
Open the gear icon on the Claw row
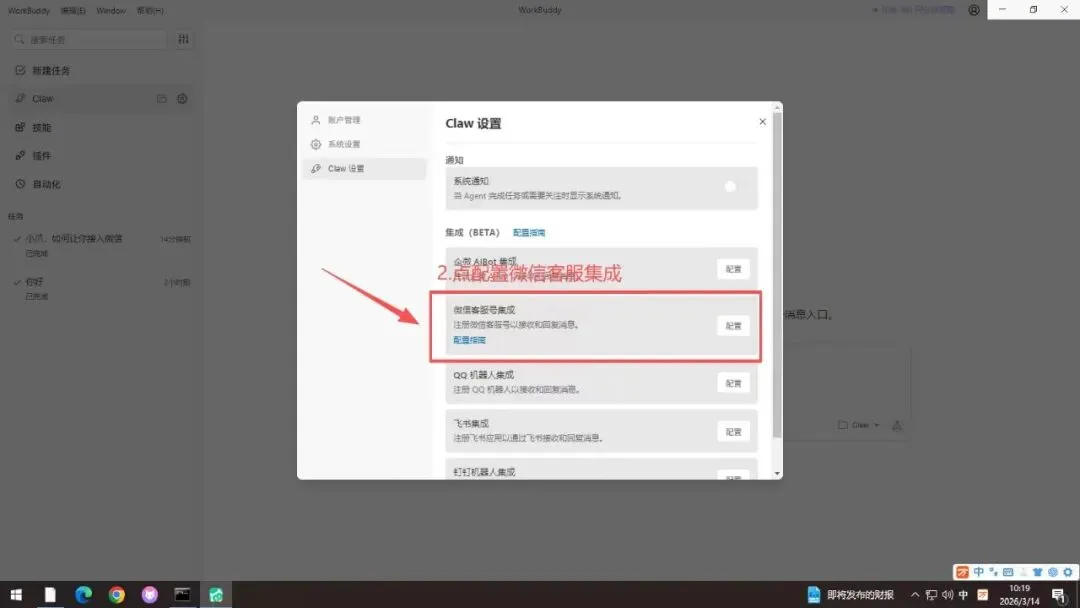pyautogui.click(x=182, y=98)
